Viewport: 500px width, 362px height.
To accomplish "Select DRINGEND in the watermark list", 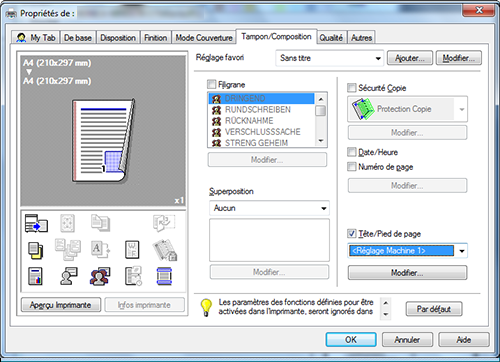I will (261, 99).
